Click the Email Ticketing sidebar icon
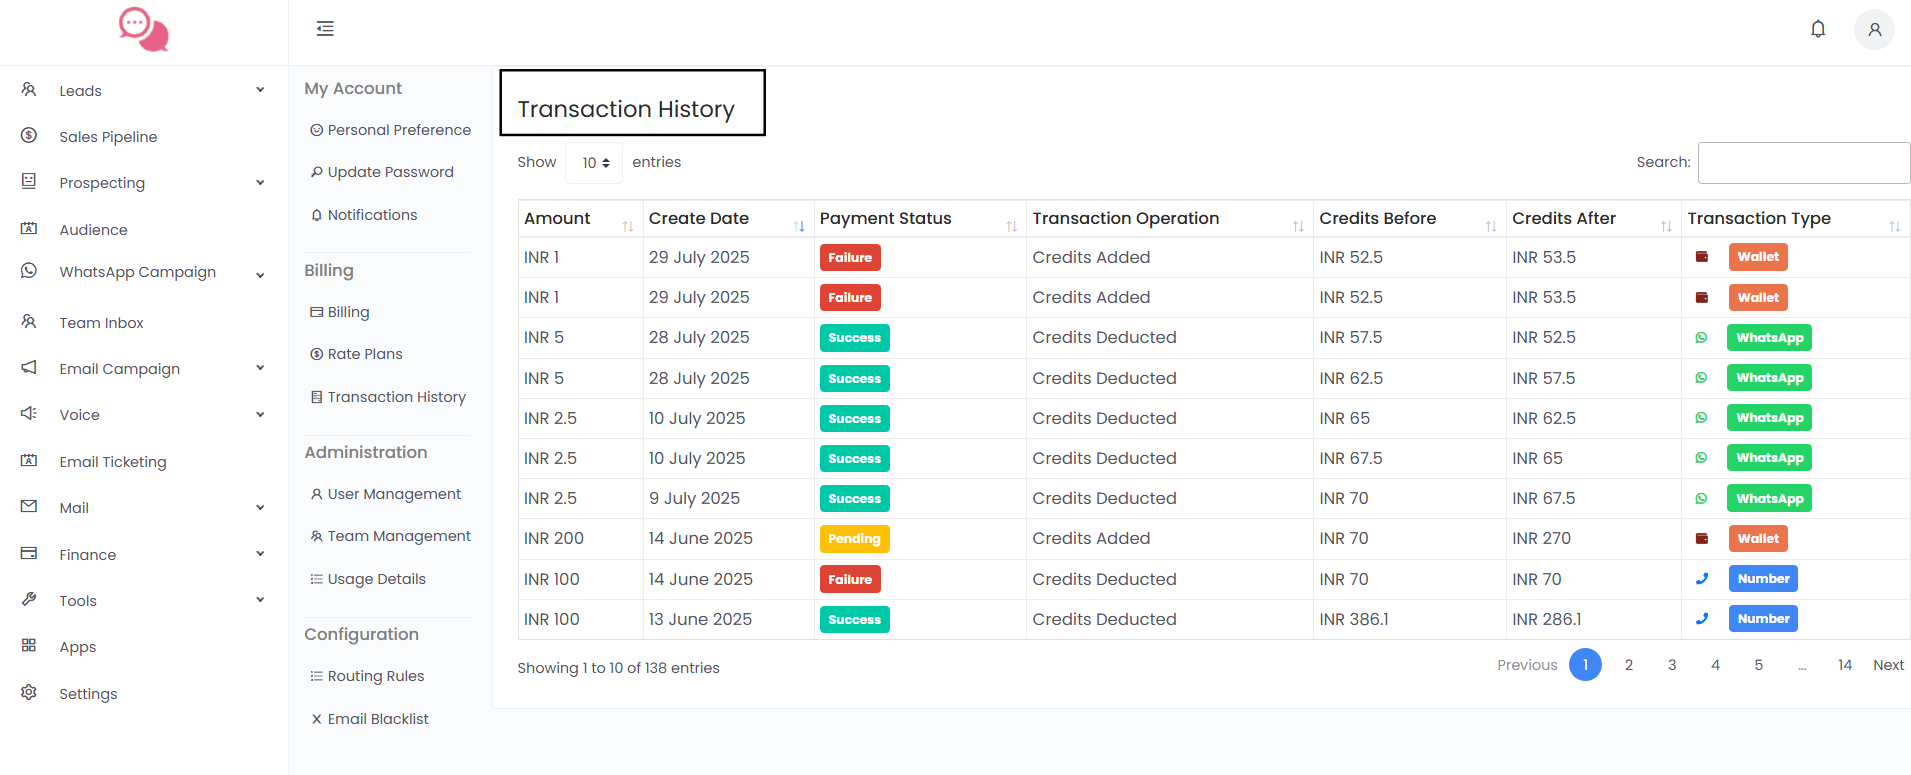Viewport: 1911px width, 775px height. coord(29,461)
